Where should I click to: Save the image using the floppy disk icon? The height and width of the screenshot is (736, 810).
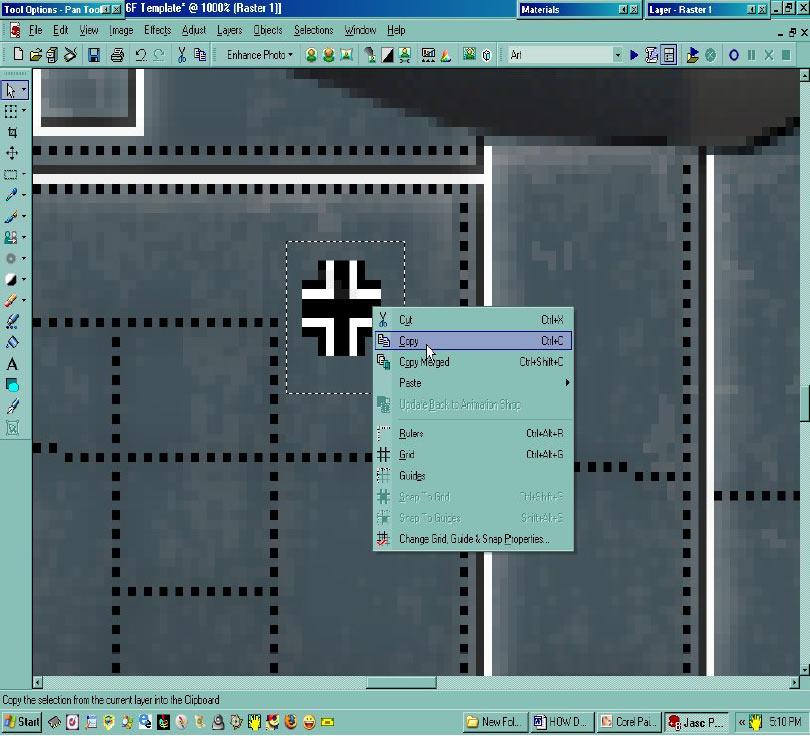click(x=94, y=55)
